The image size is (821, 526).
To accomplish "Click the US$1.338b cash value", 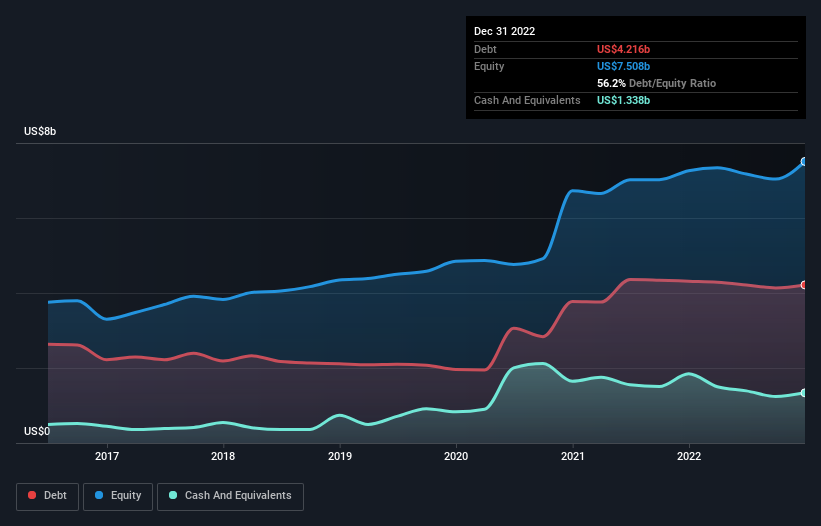I will [x=624, y=100].
